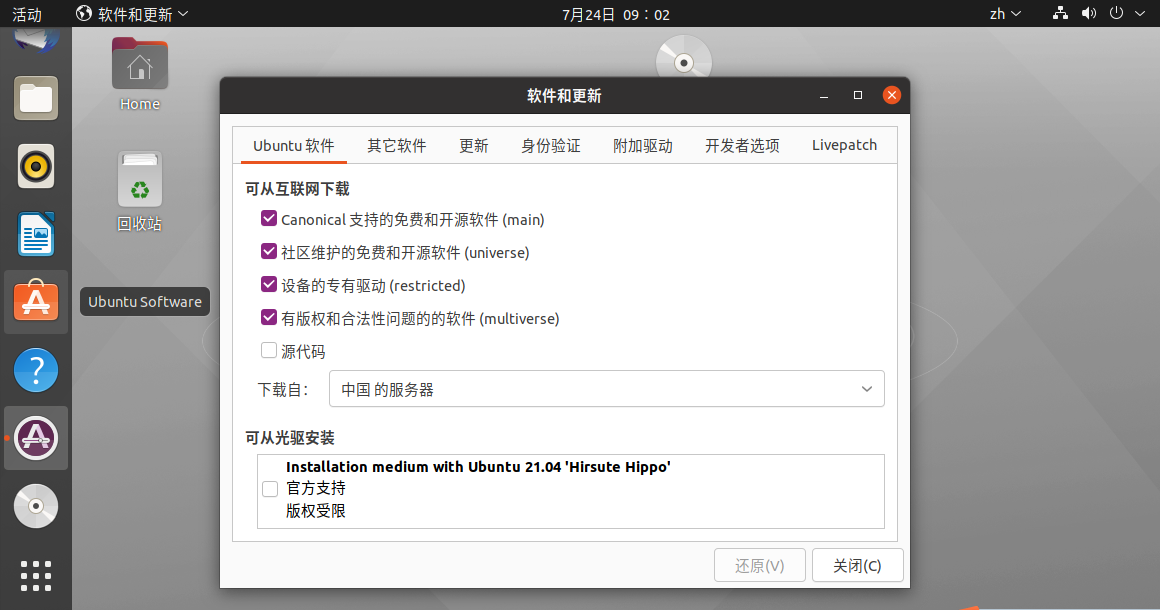The width and height of the screenshot is (1160, 610).
Task: Open the clock showing 7月24日 09:02
Action: (x=616, y=14)
